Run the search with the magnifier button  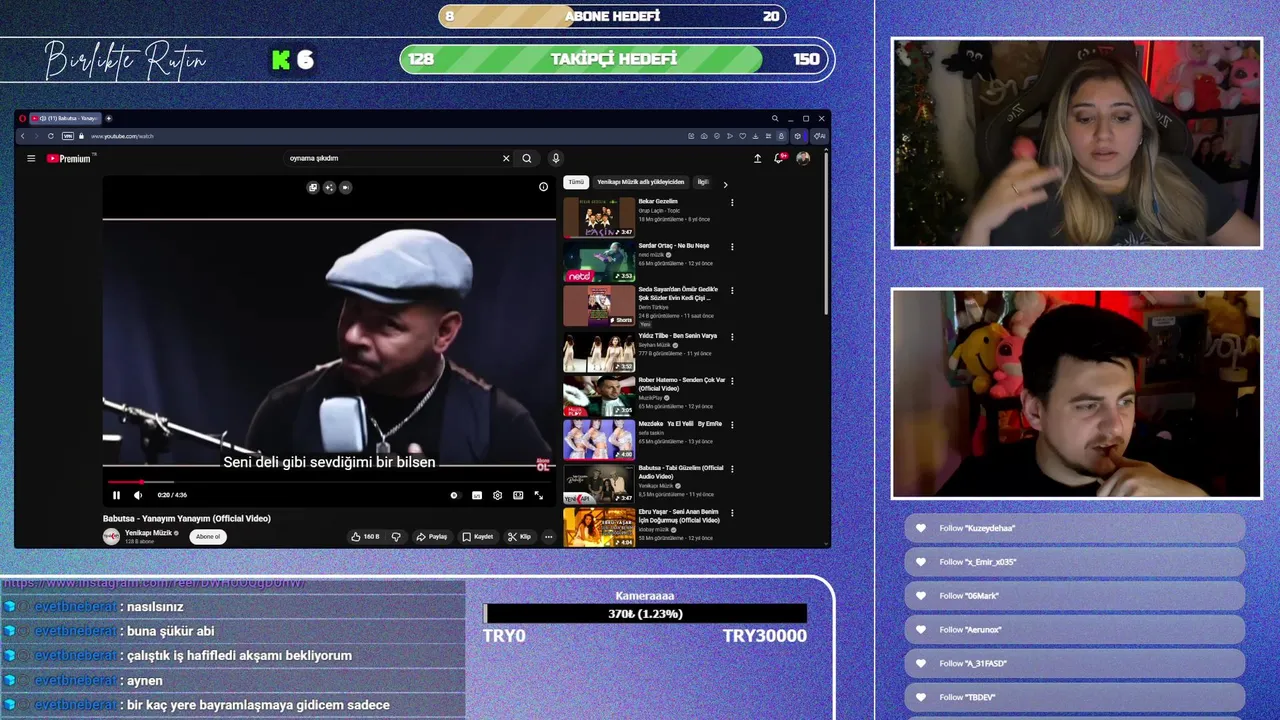pos(527,158)
